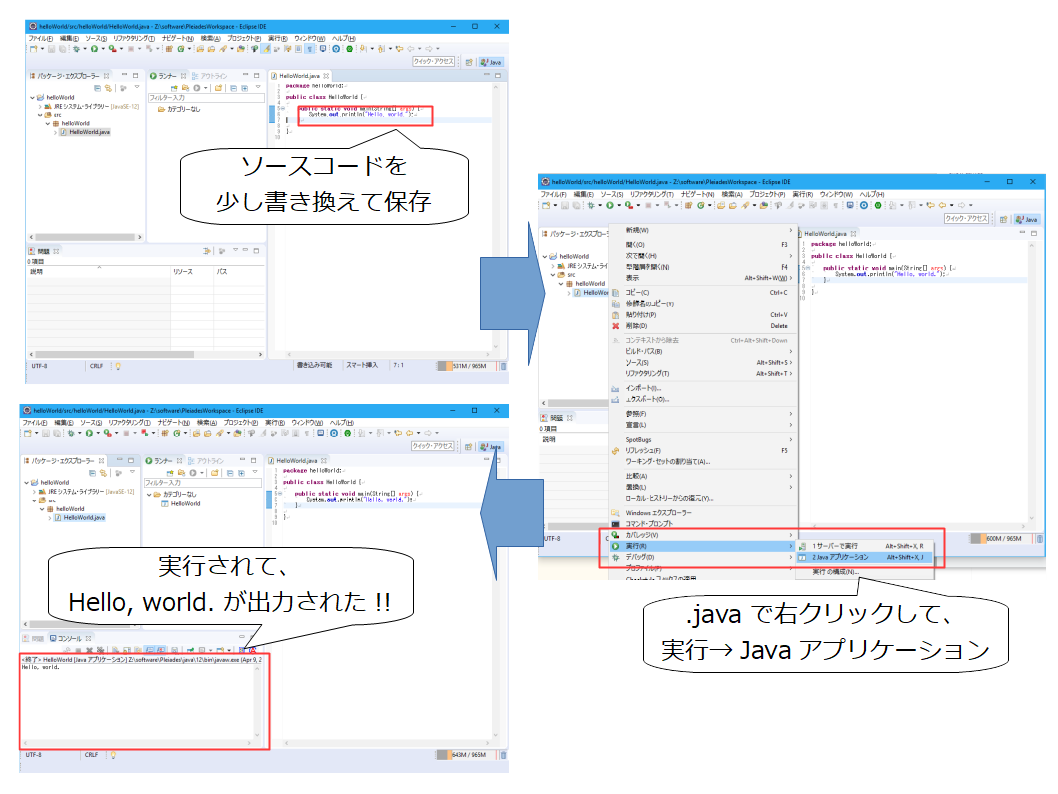Collapse helloWorld project in top-left Package Explorer
The image size is (1058, 794).
coord(32,98)
